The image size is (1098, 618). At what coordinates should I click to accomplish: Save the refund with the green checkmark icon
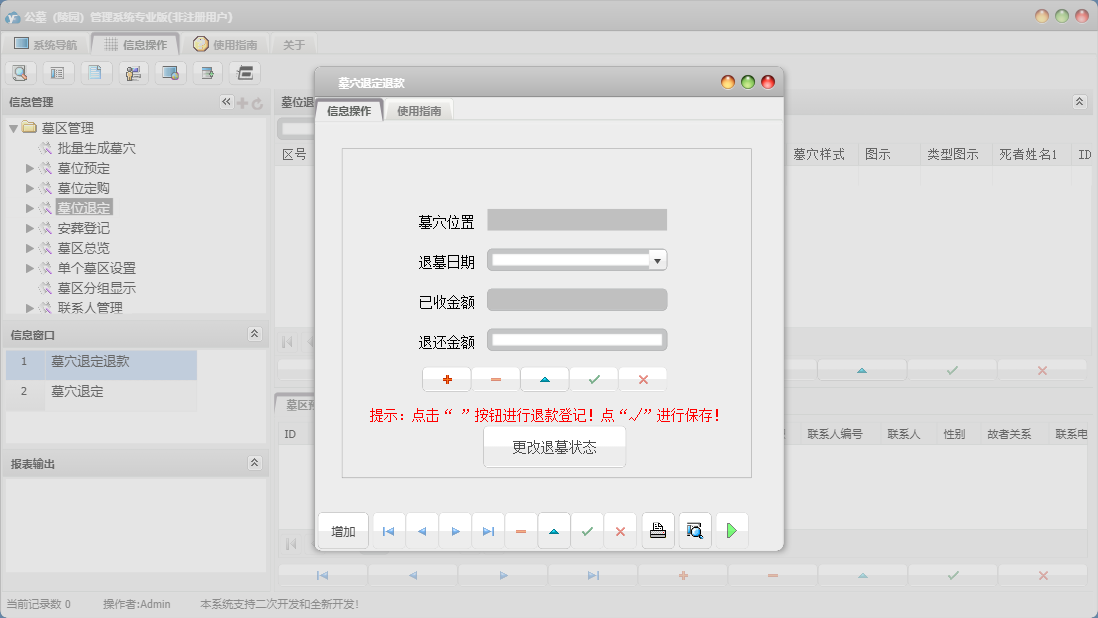click(x=593, y=379)
